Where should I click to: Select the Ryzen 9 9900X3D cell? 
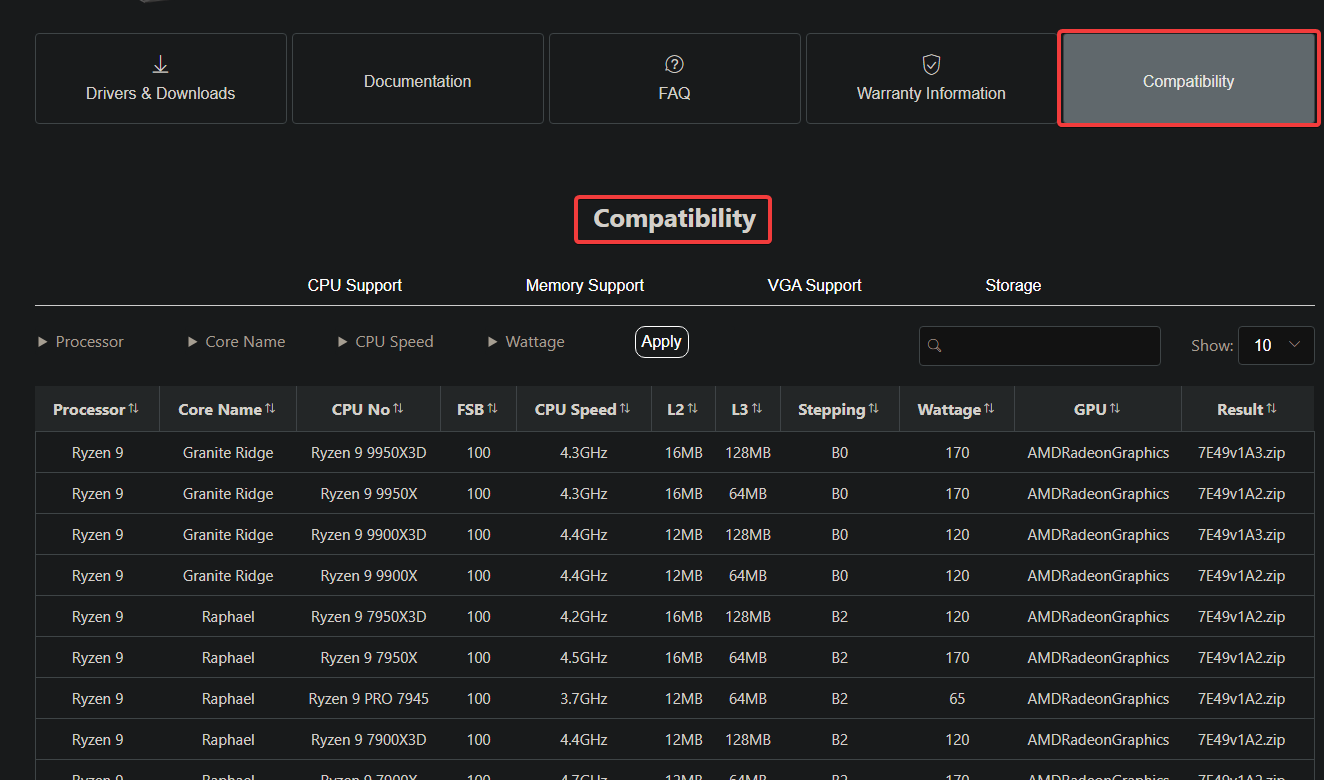pyautogui.click(x=369, y=535)
